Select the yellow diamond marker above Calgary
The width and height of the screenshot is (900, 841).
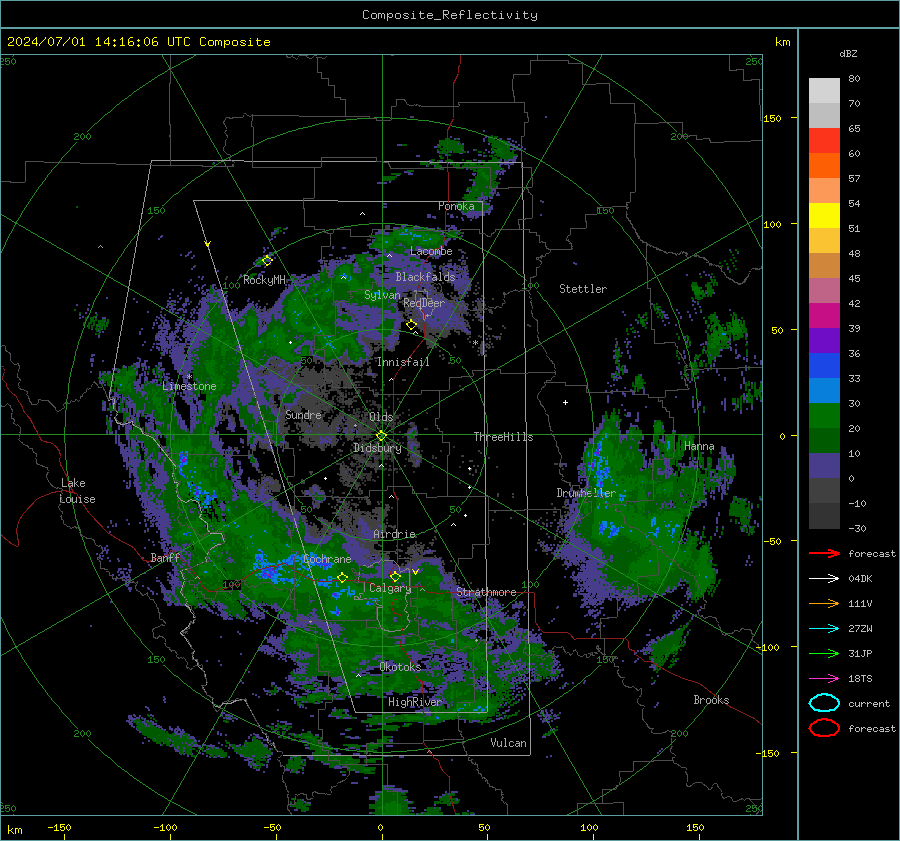[395, 576]
